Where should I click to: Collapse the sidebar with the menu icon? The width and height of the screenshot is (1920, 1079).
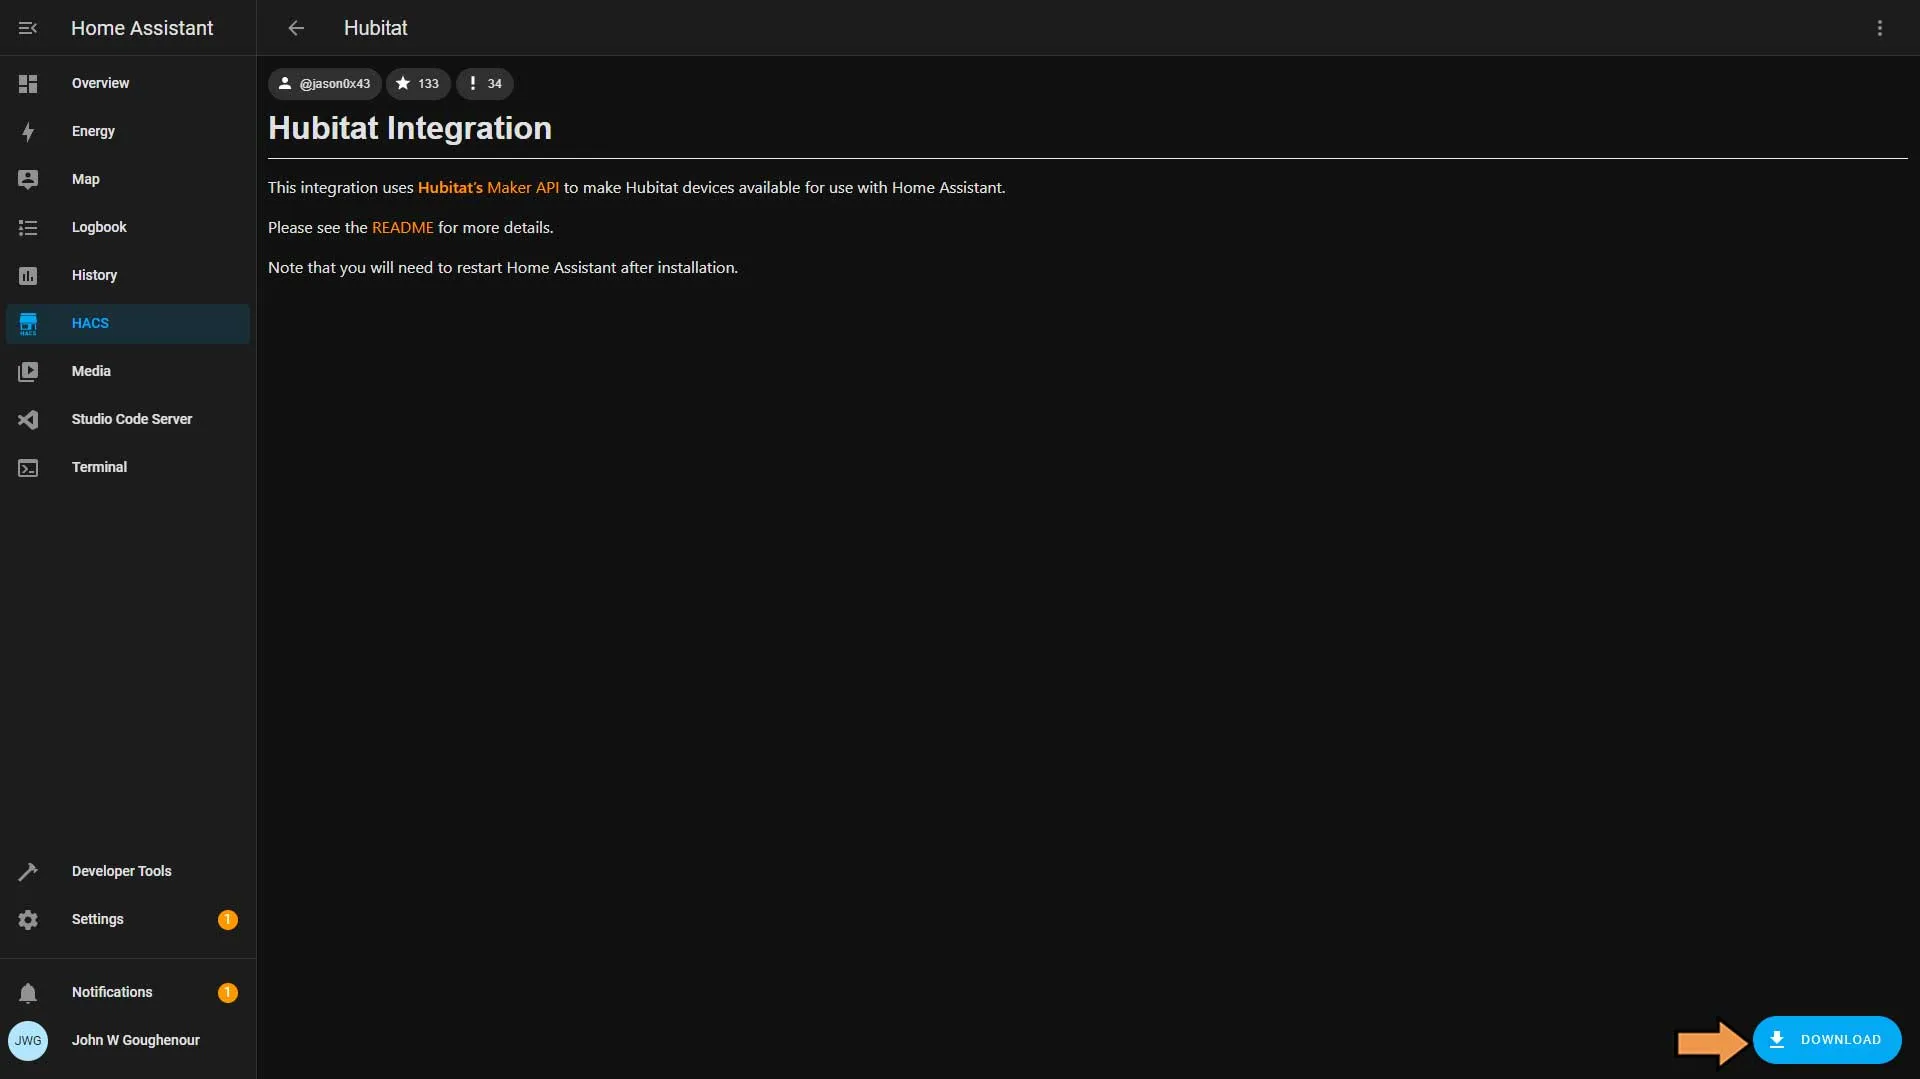coord(28,28)
